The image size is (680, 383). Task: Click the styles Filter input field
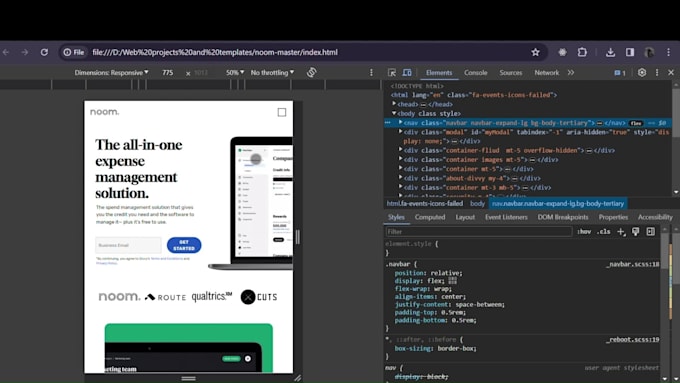pyautogui.click(x=479, y=232)
